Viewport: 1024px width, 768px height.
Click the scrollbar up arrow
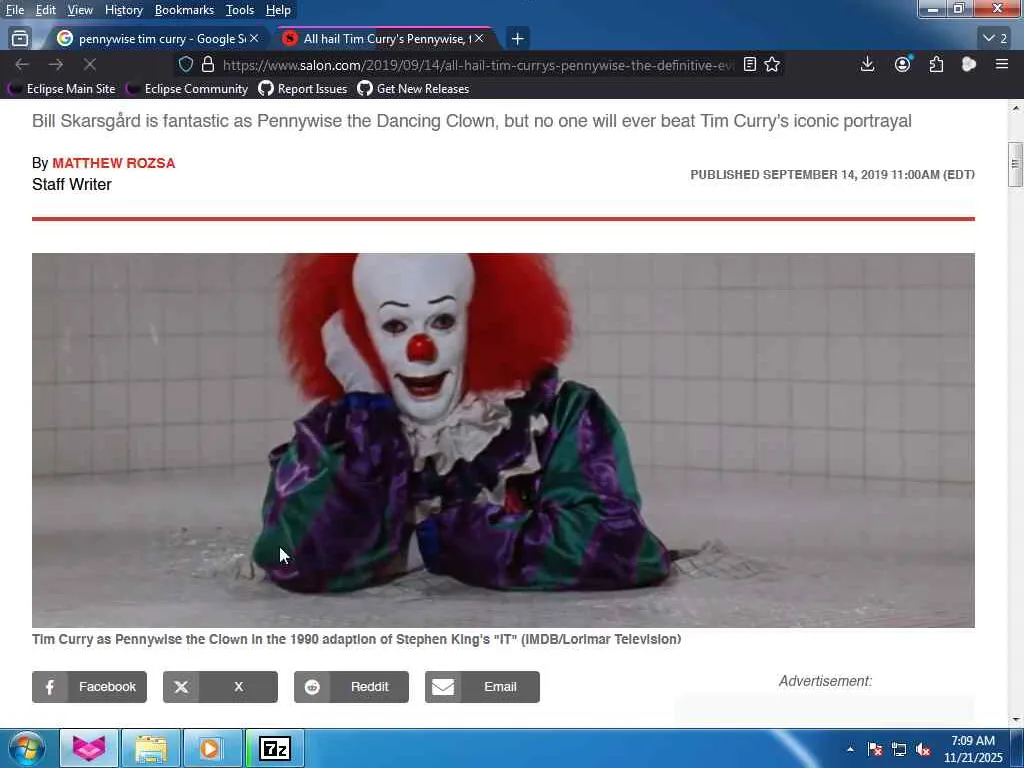coord(1016,107)
